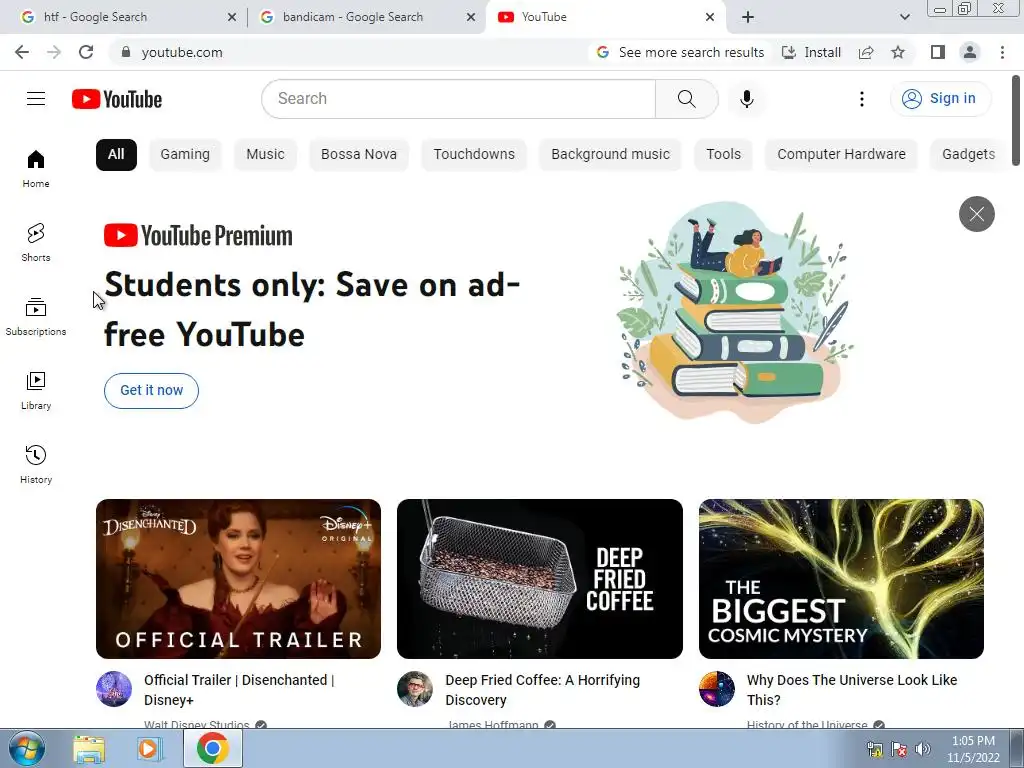Click browser back arrow
This screenshot has height=768, width=1024.
(22, 52)
